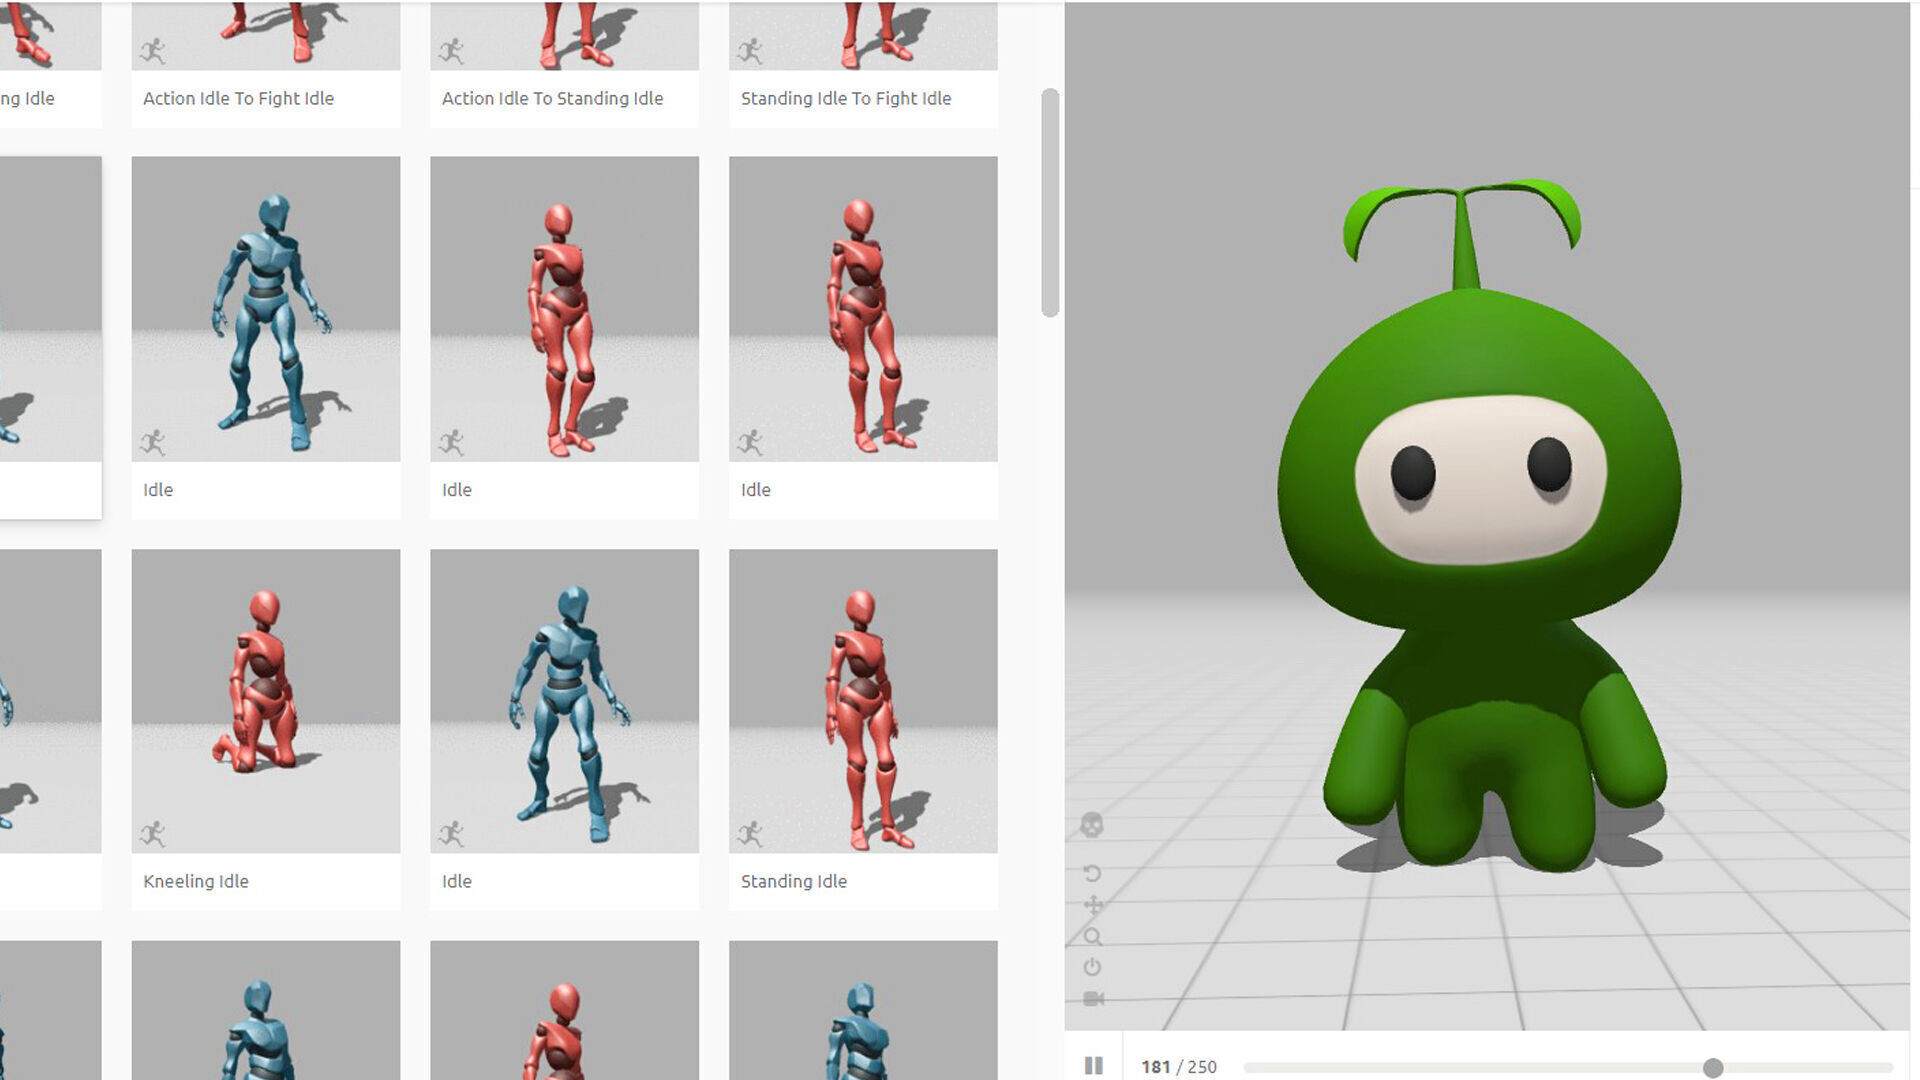This screenshot has width=1920, height=1080.
Task: Open Action Idle To Fight Idle label
Action: pos(238,98)
